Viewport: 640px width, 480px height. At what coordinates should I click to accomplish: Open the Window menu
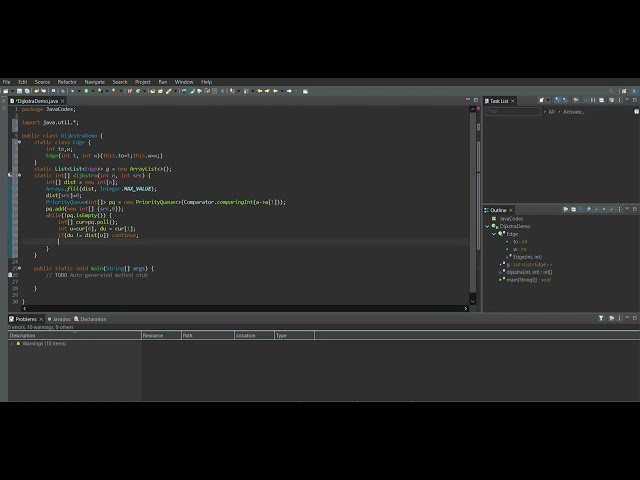(184, 82)
